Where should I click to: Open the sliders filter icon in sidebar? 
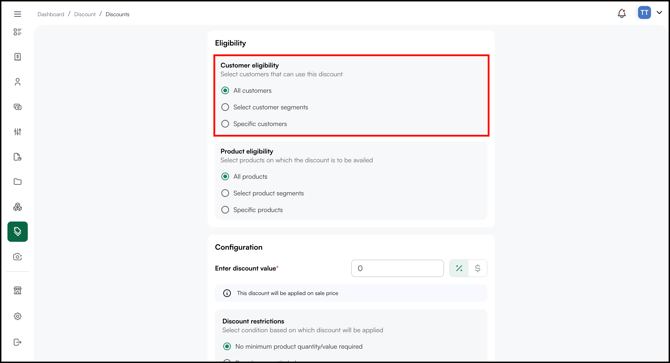pos(18,132)
